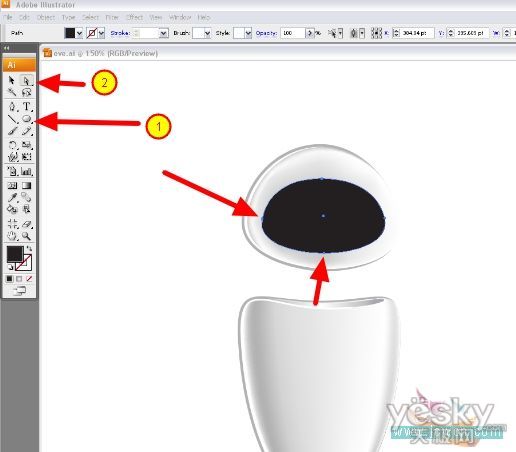Select the Gradient tool
Viewport: 516px width, 452px height.
(26, 185)
